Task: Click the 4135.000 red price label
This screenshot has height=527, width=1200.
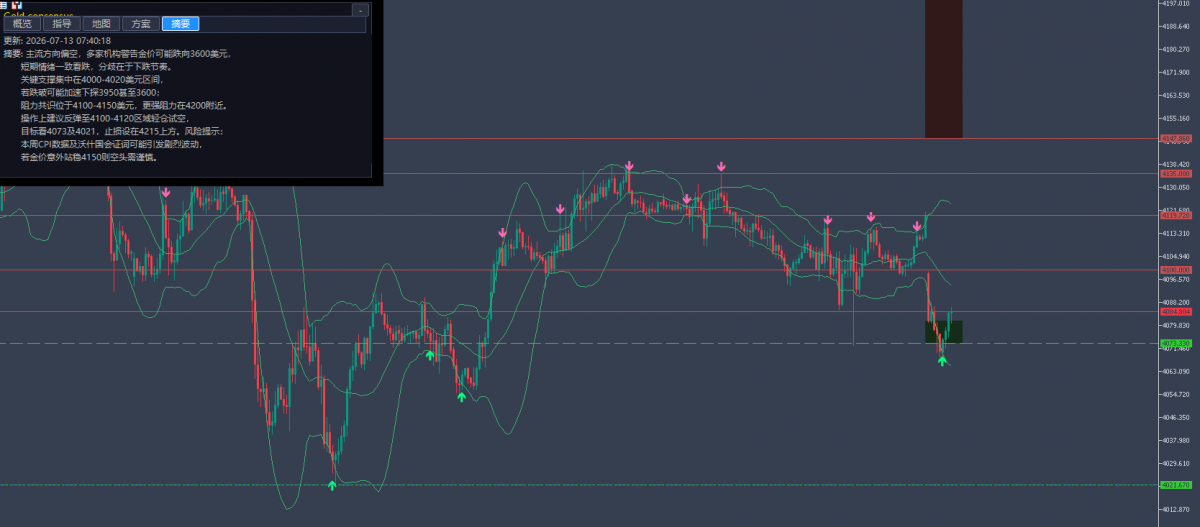Action: click(1175, 173)
